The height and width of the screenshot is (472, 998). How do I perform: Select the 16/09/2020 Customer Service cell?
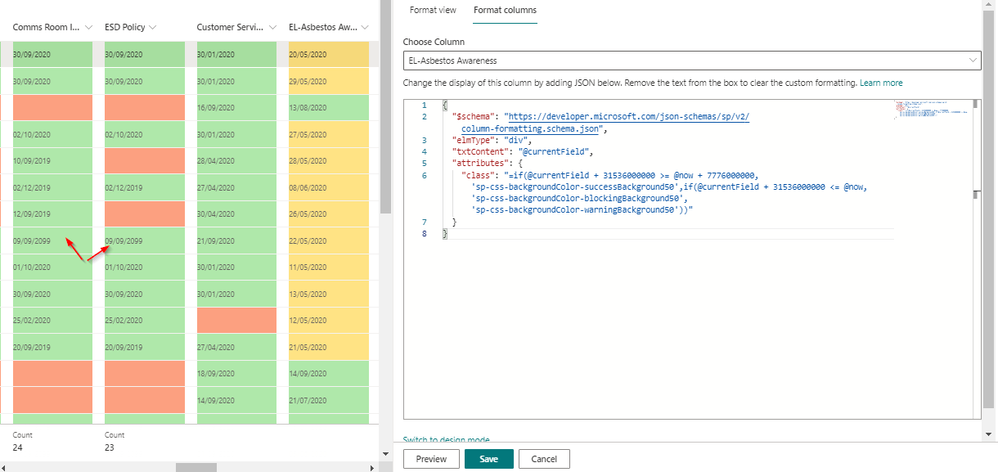[237, 108]
